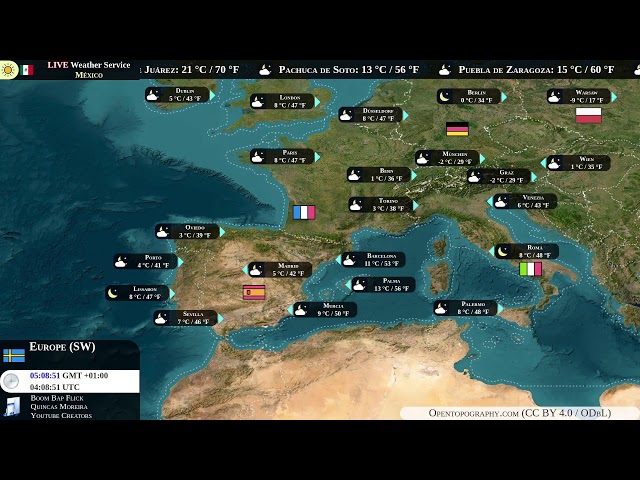640x480 pixels.
Task: Click the 04:08:51 UTC time
Action: click(54, 387)
